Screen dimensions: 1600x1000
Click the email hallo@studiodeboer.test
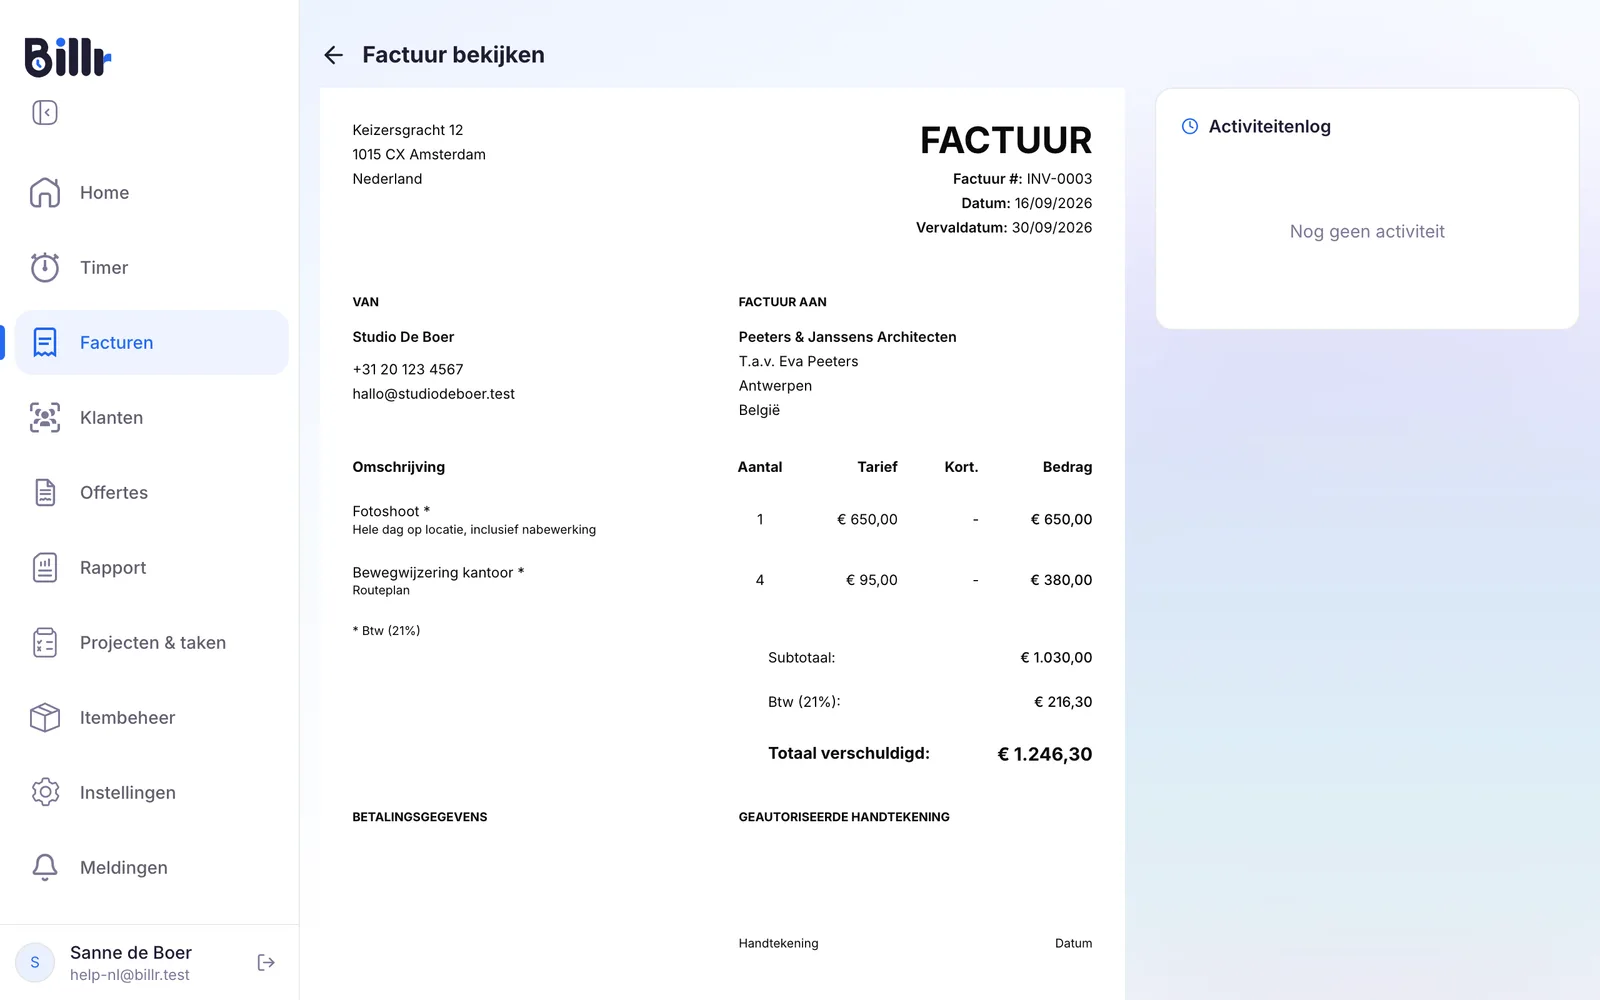click(433, 394)
